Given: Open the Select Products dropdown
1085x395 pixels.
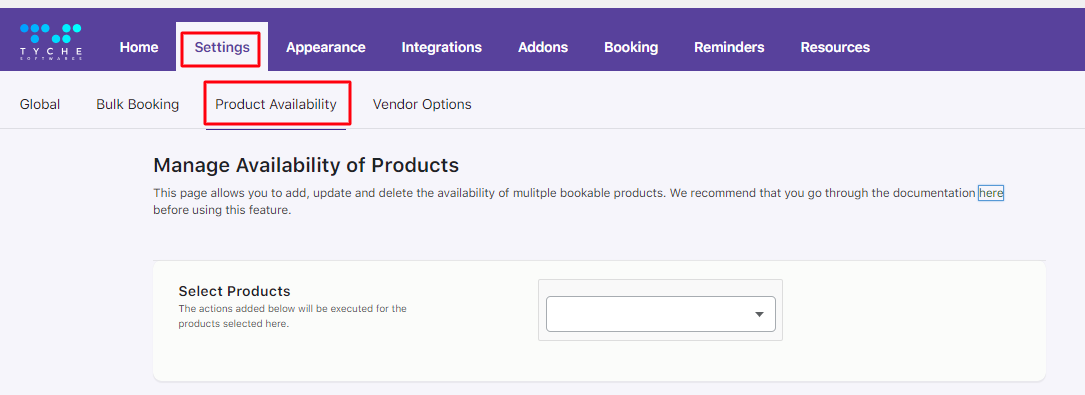Looking at the screenshot, I should [661, 314].
